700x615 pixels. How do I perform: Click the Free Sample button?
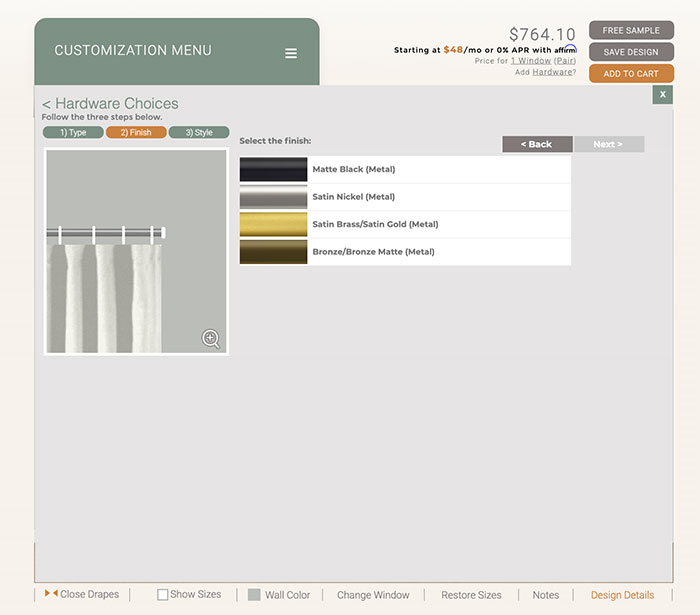pyautogui.click(x=631, y=30)
